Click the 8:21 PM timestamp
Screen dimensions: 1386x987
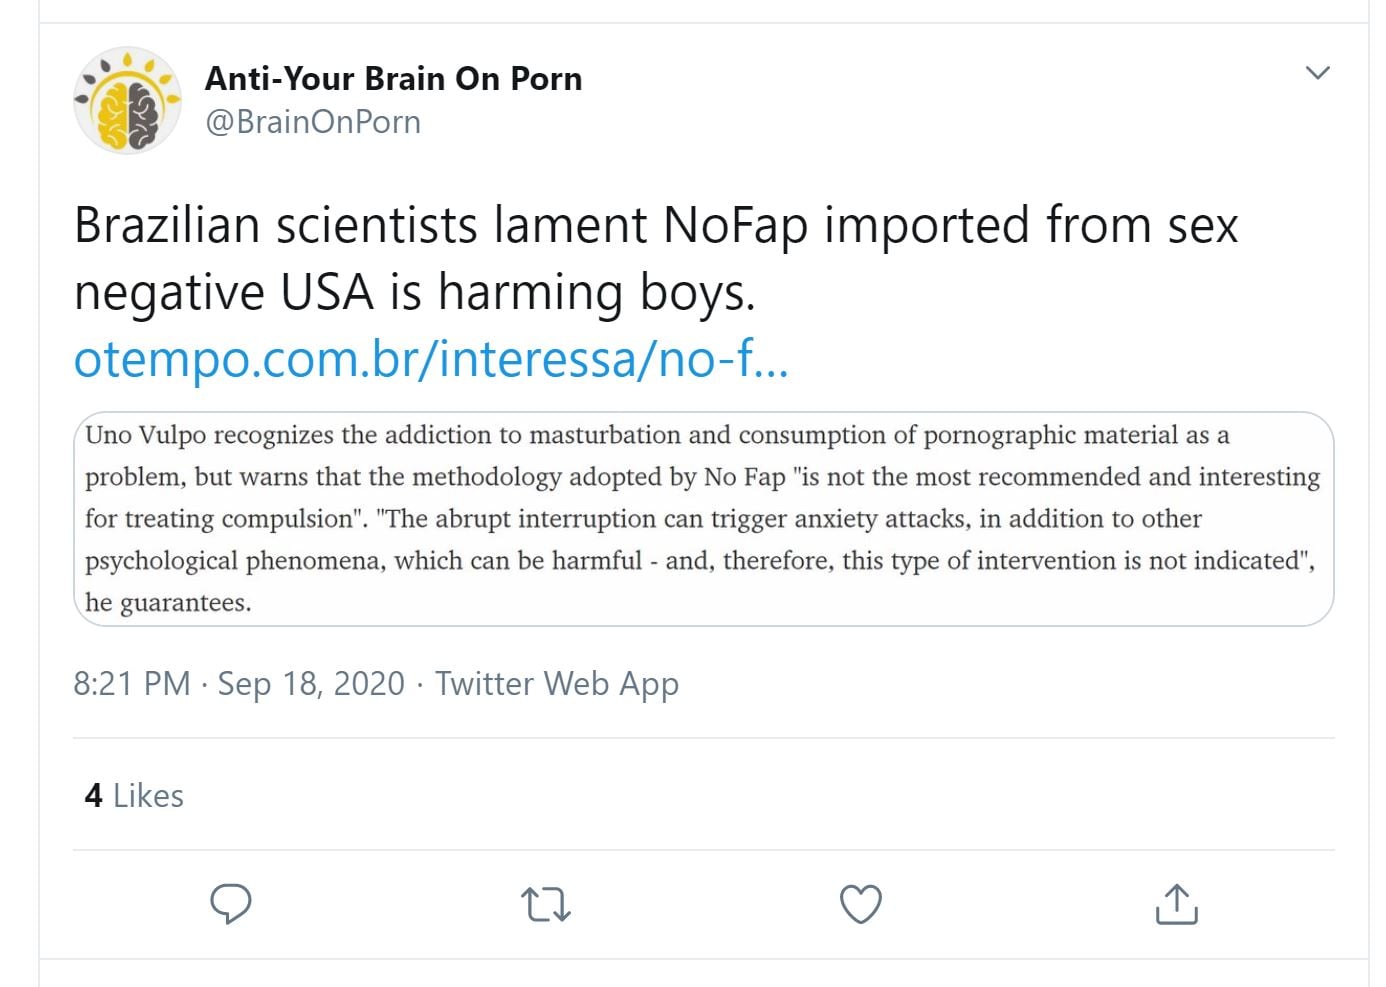[x=131, y=684]
